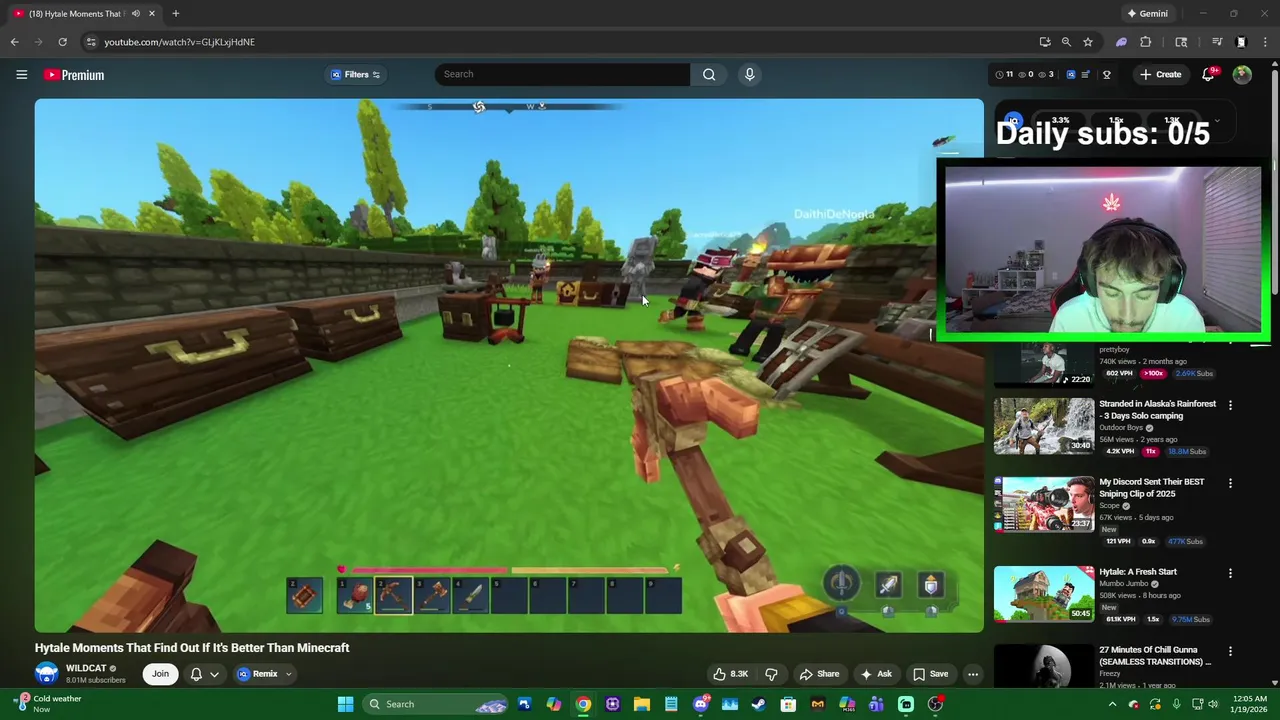Open the 27 Minutes Of Chill Gunna title
1280x720 pixels.
click(1154, 655)
